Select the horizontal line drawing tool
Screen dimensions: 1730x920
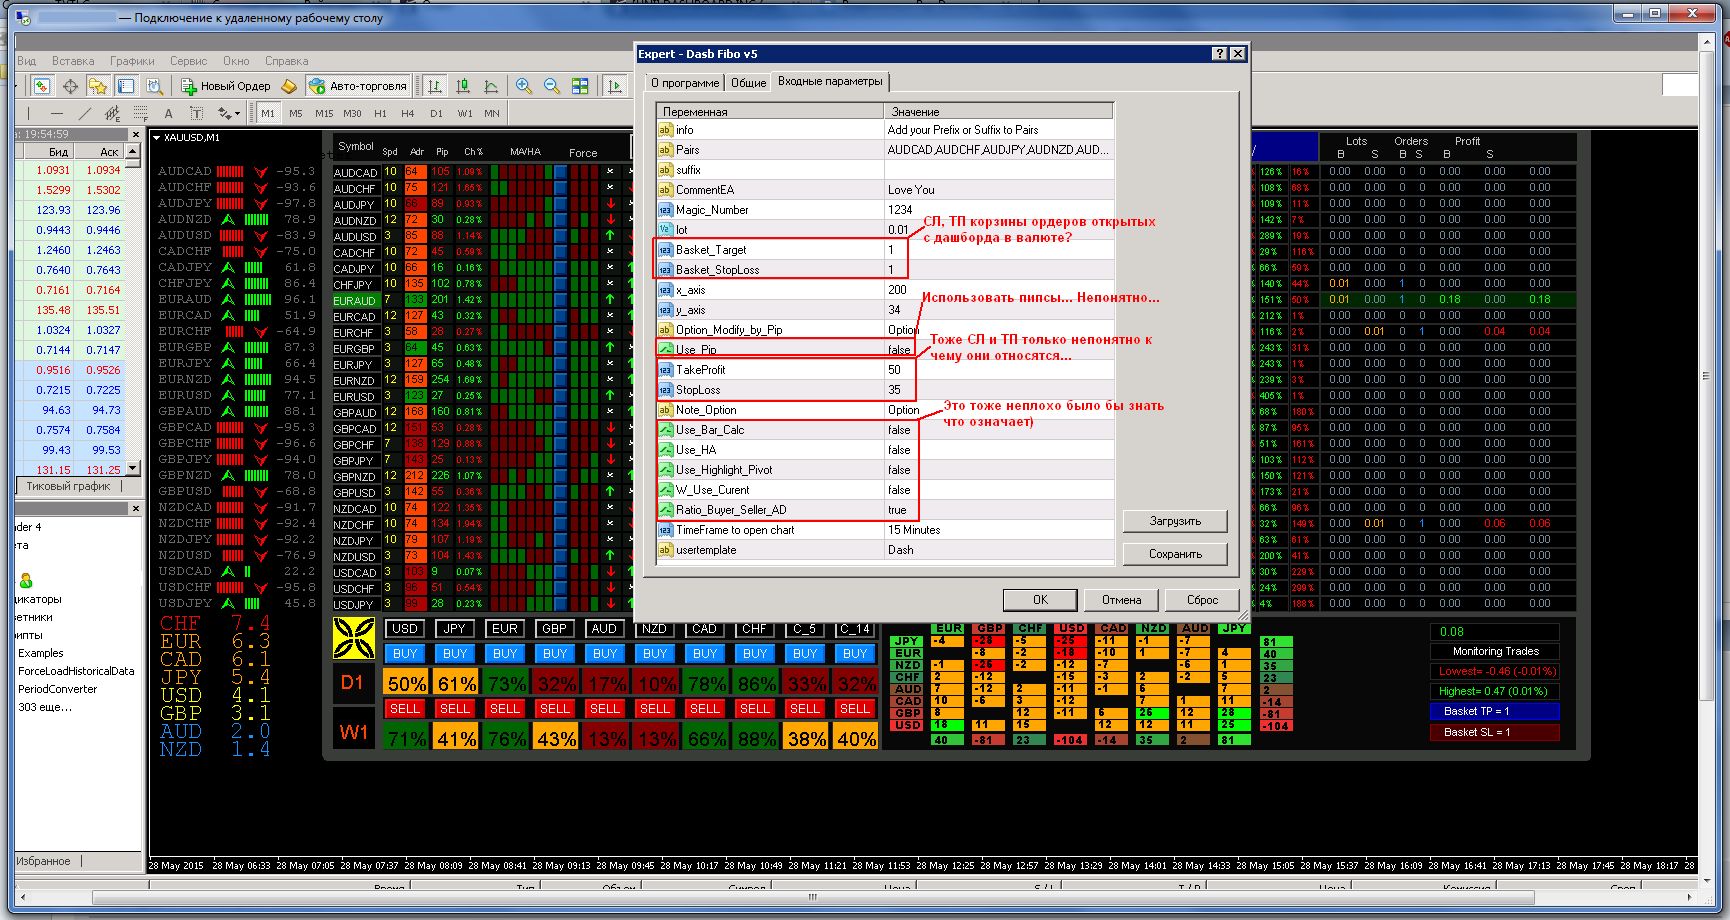(x=57, y=114)
